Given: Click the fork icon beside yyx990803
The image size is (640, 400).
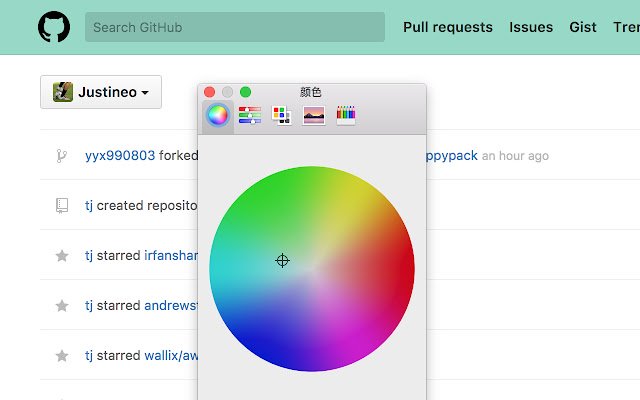Looking at the screenshot, I should point(62,156).
